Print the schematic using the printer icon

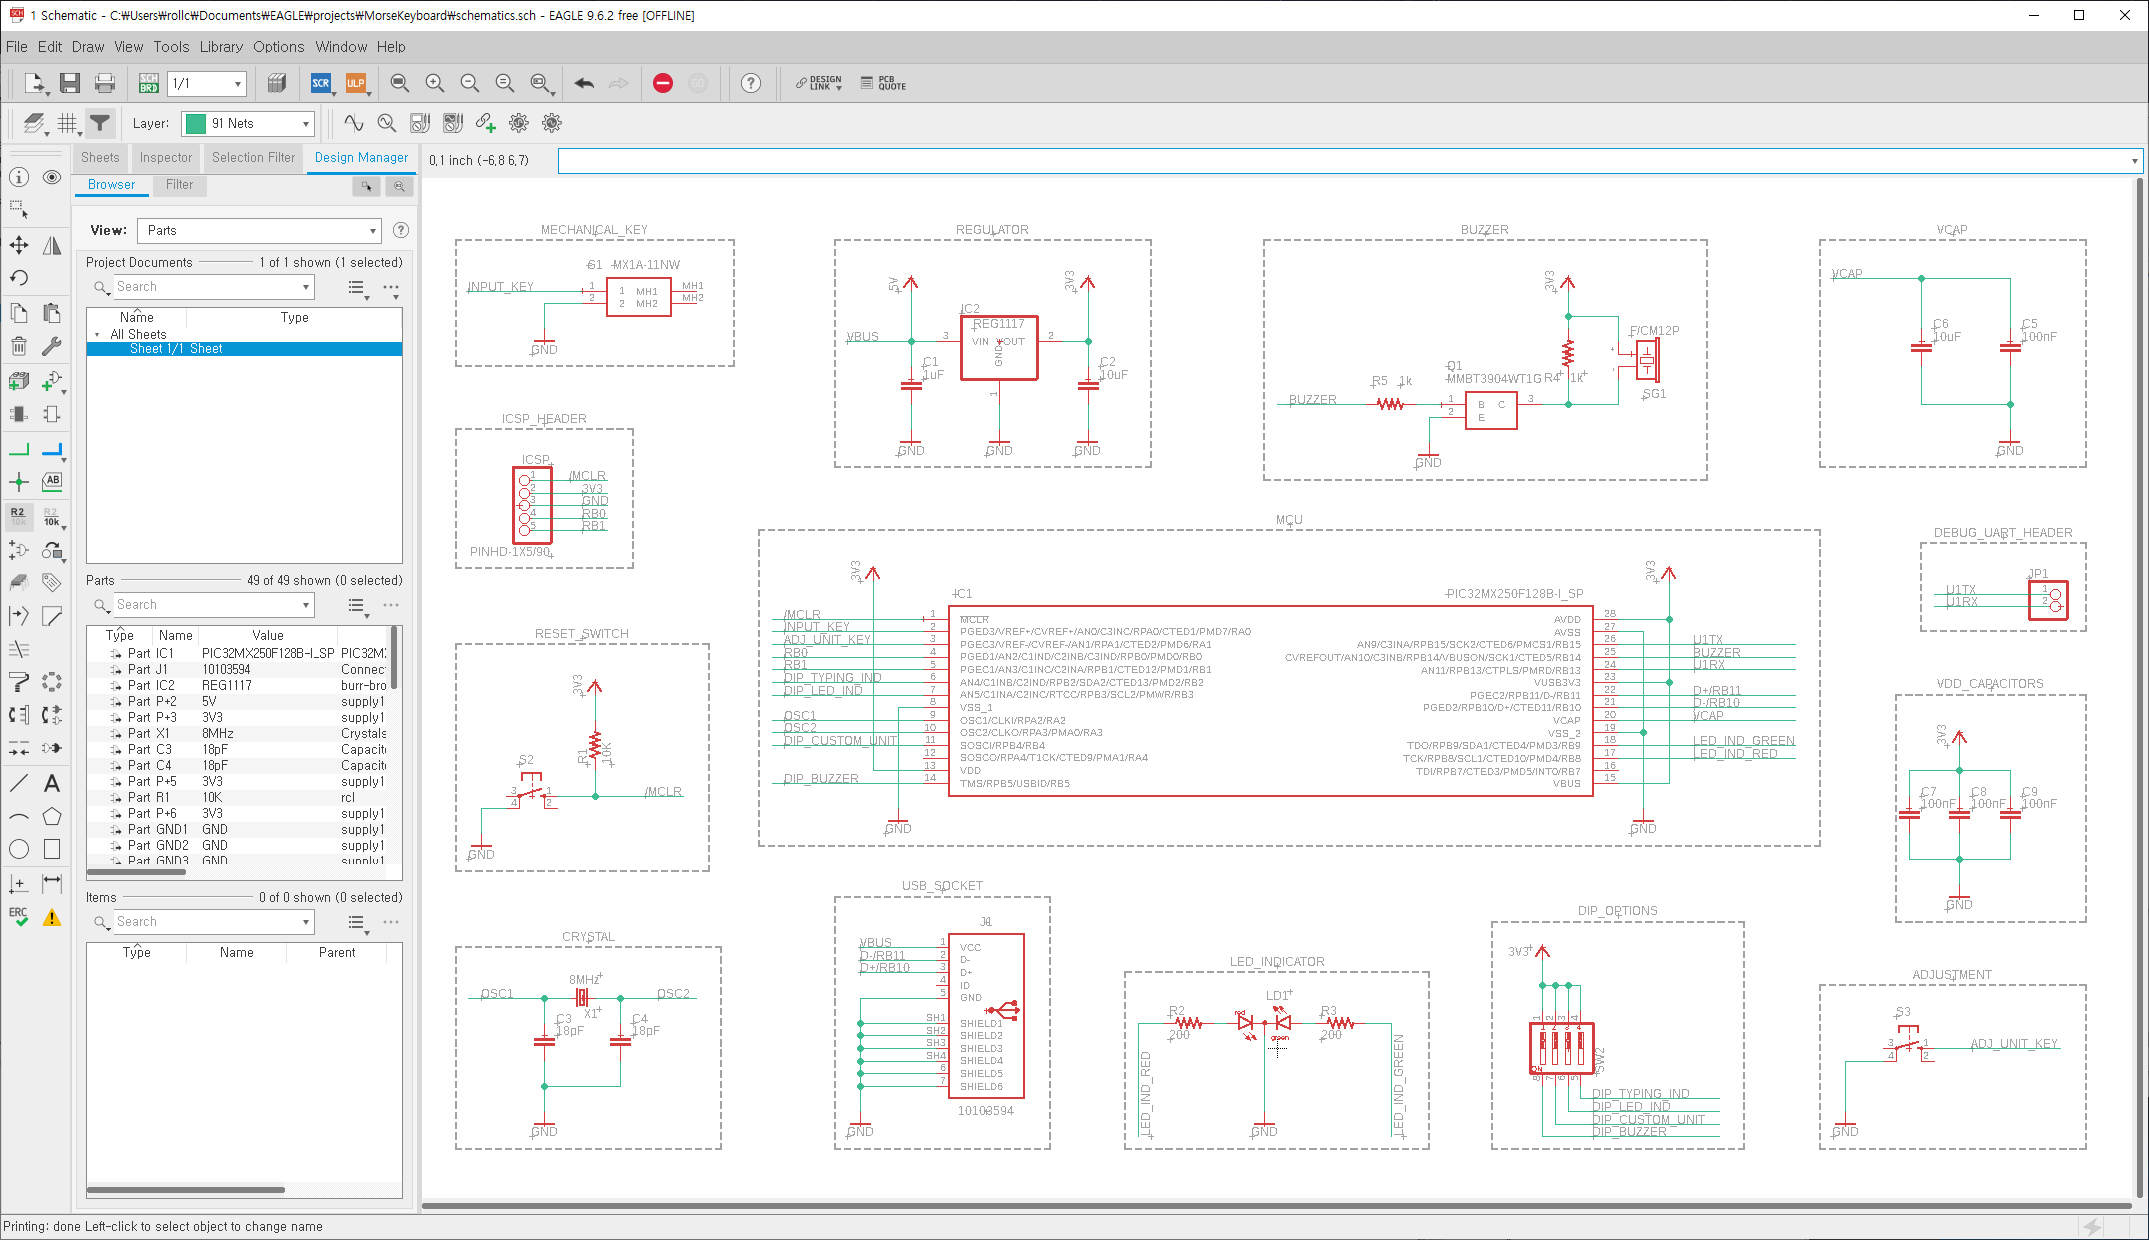[x=104, y=83]
